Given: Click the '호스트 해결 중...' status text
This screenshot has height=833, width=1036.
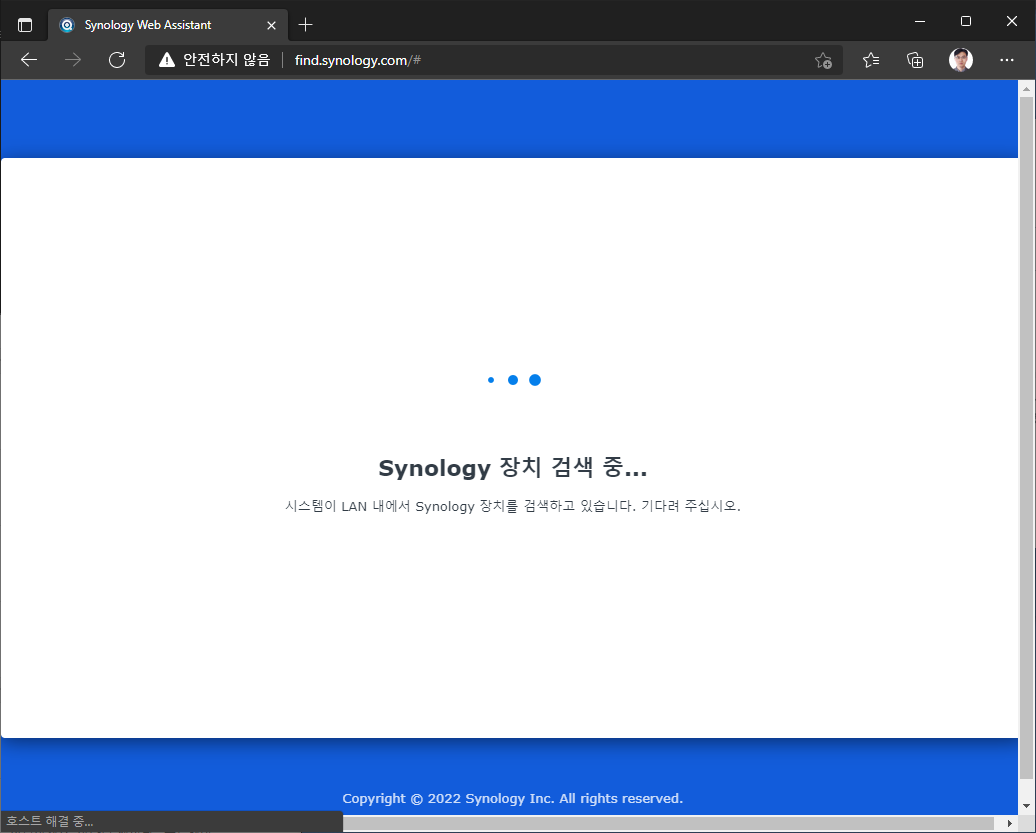Looking at the screenshot, I should [50, 821].
